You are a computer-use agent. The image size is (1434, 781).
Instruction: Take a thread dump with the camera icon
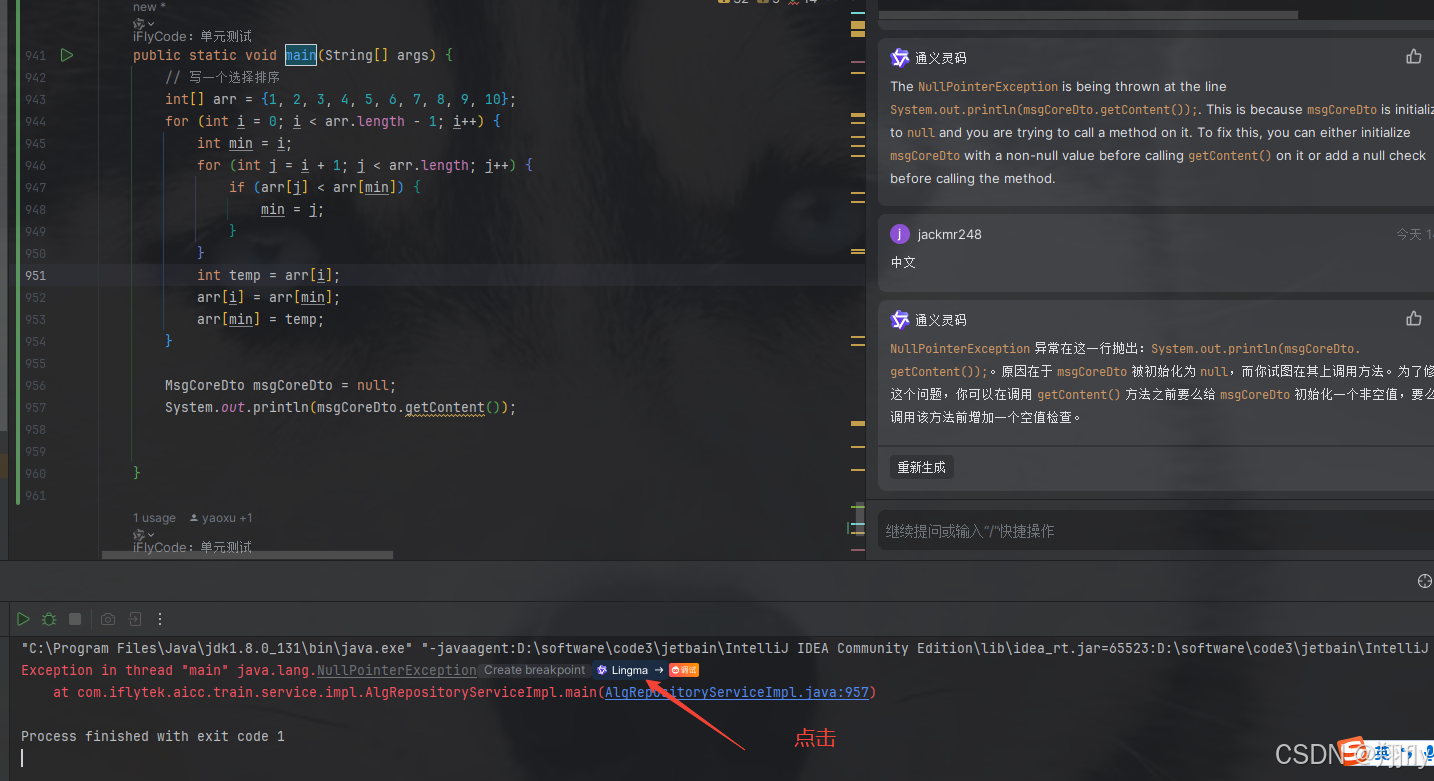[x=108, y=619]
